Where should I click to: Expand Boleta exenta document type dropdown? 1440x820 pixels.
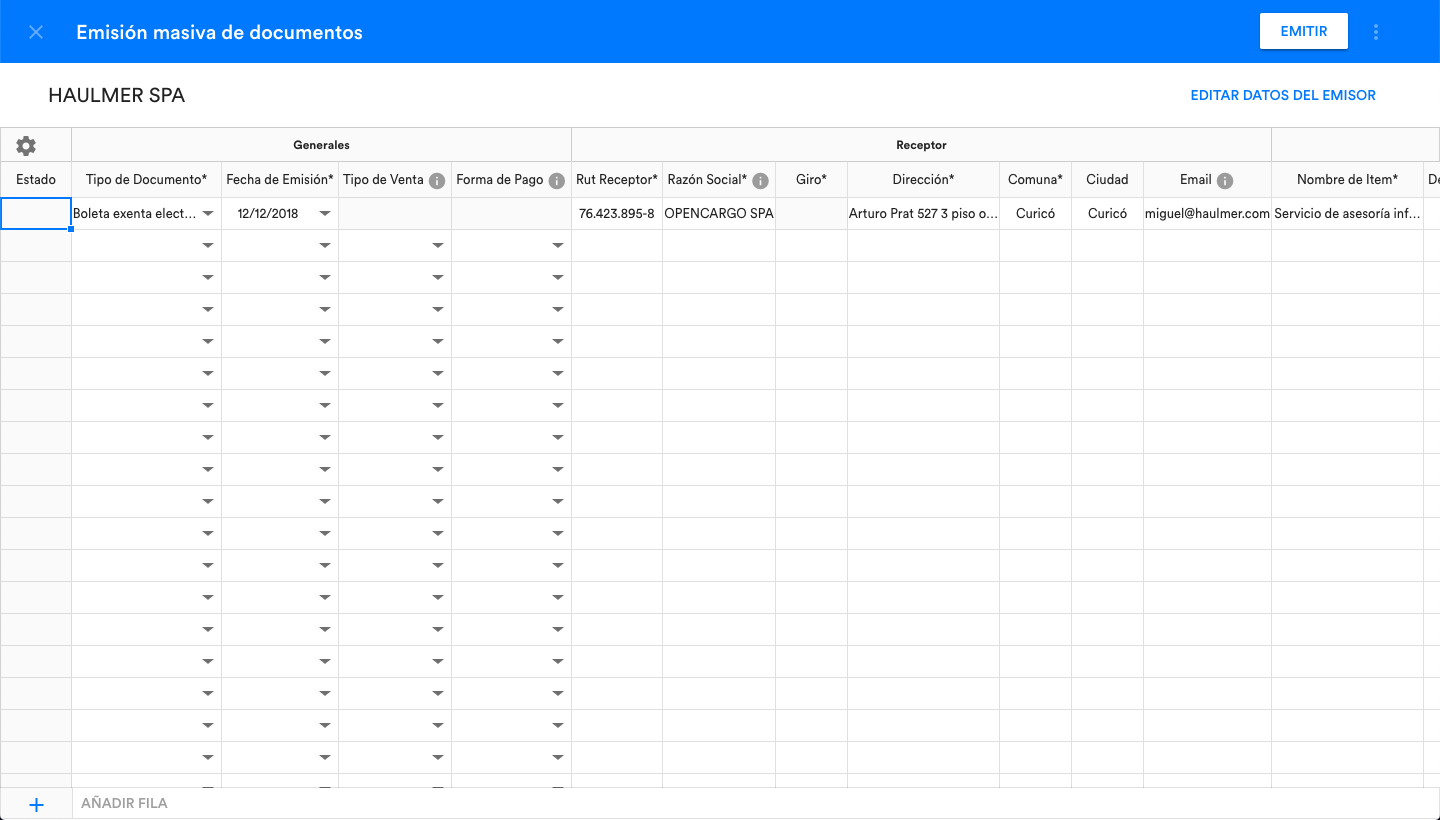coord(208,214)
